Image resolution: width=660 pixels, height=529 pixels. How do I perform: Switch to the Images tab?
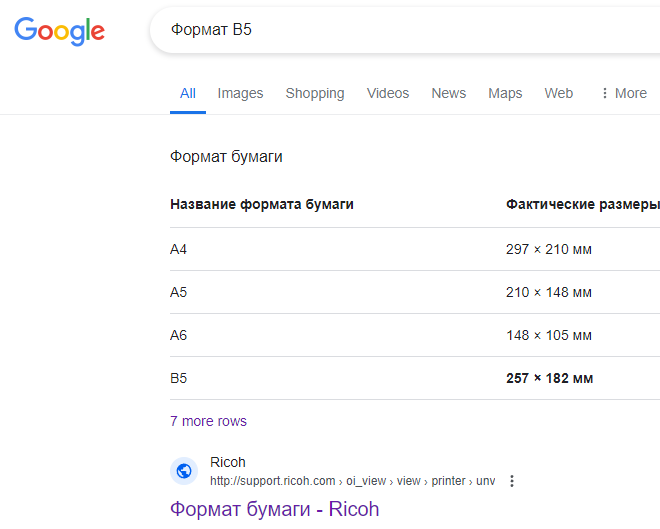[240, 93]
